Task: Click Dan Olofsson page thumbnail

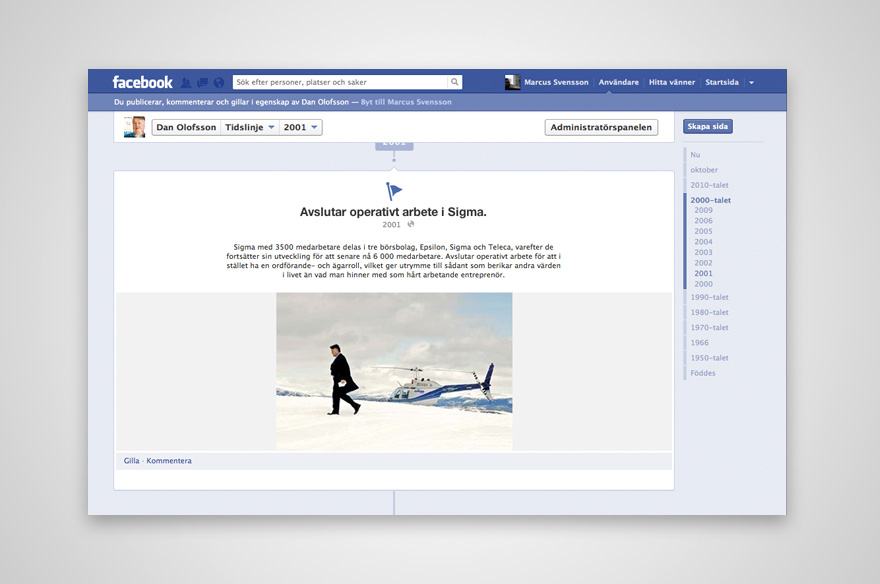Action: 135,127
